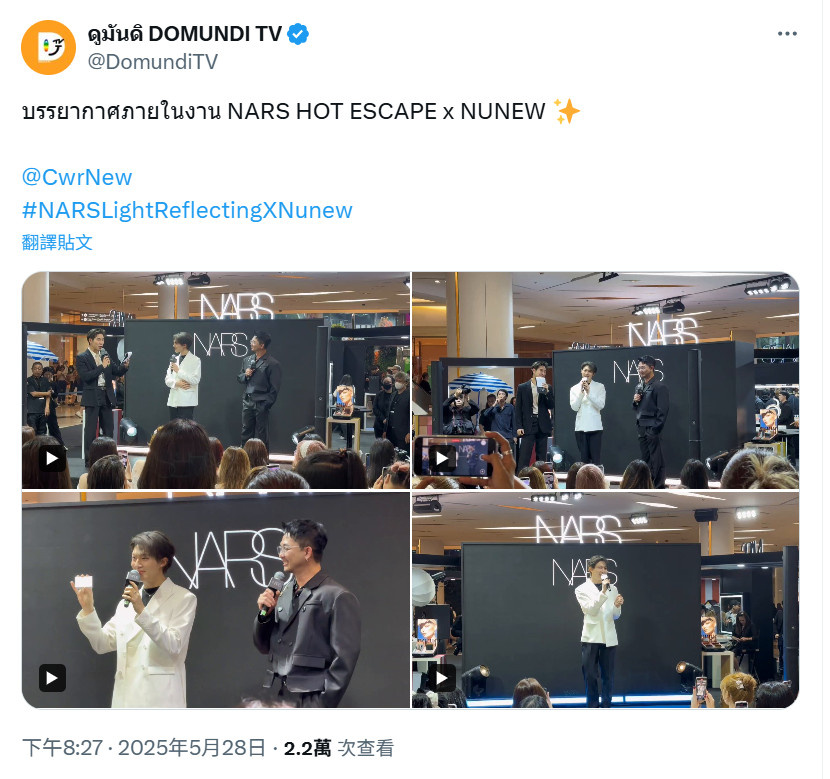Click the 翻譯貼文 translate post link
The width and height of the screenshot is (830, 779).
pyautogui.click(x=57, y=242)
